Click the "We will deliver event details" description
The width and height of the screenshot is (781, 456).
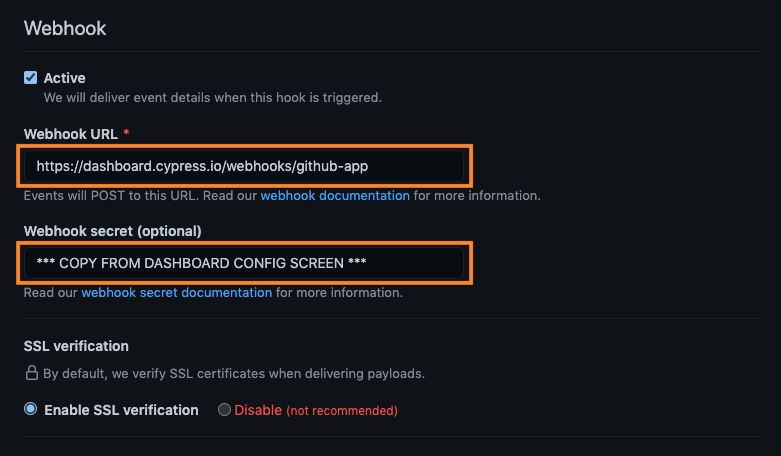[212, 98]
